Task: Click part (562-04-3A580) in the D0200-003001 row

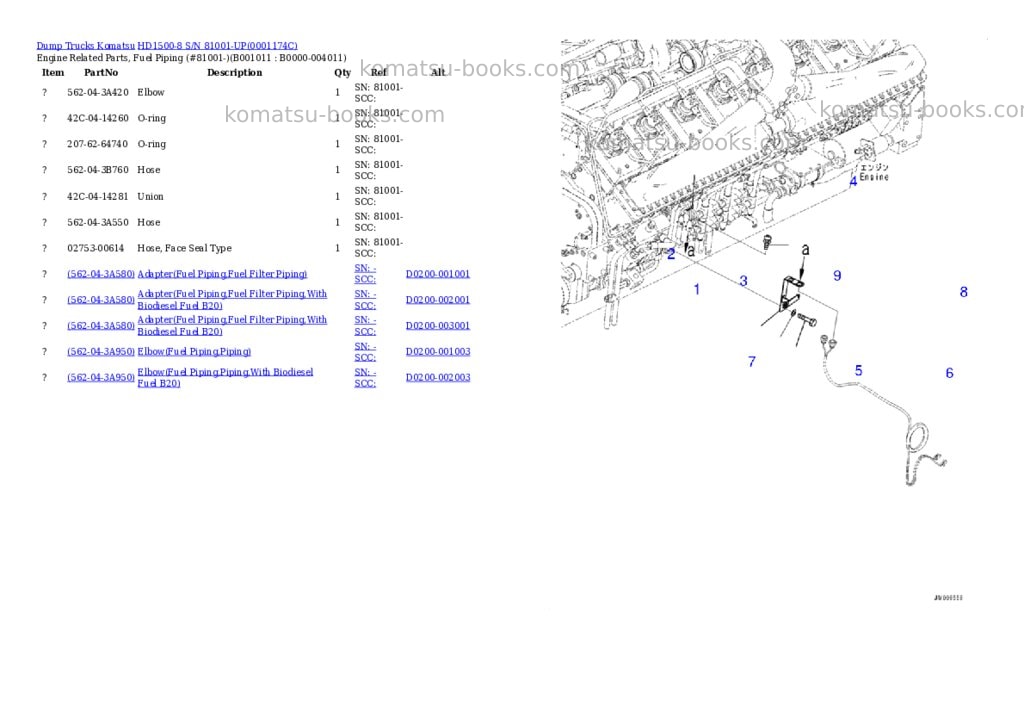Action: (x=101, y=326)
